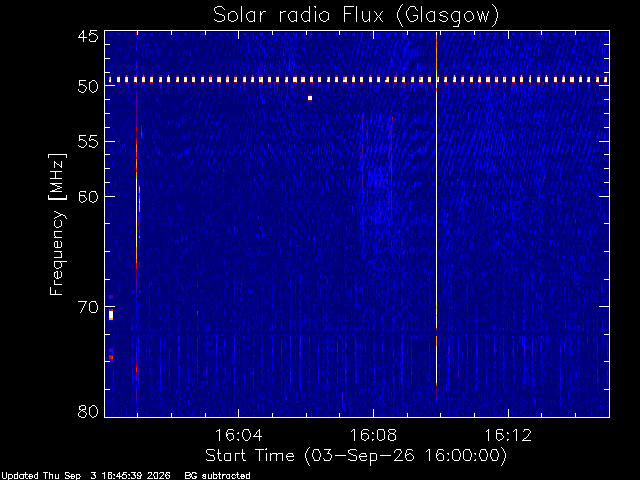Click the 80 MHz frequency label

88,411
